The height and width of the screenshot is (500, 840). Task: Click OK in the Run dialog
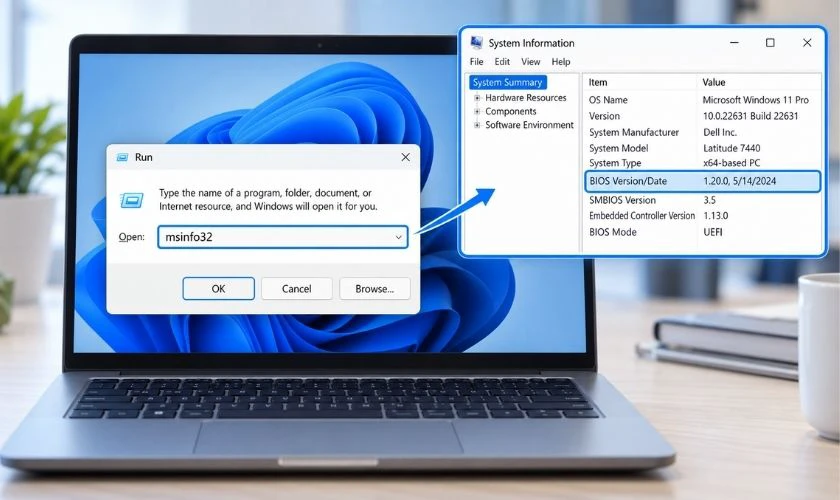coord(219,288)
